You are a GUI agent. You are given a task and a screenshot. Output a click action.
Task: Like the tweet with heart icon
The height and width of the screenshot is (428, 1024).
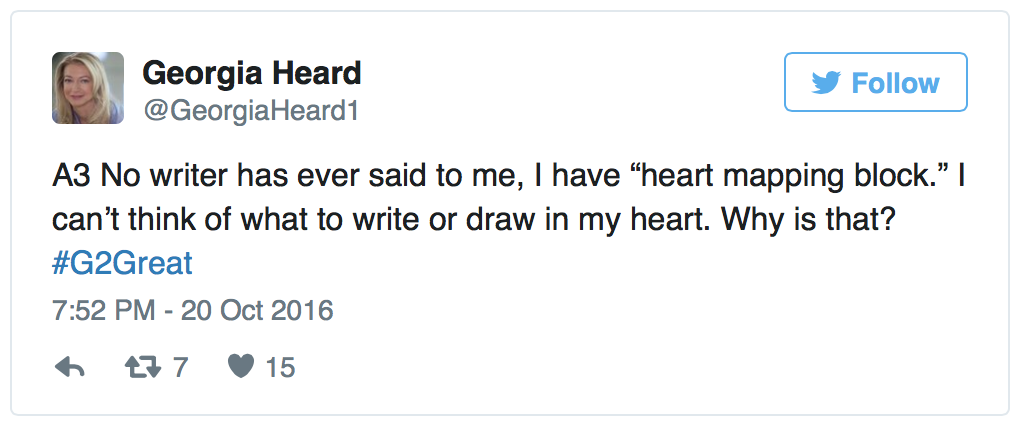click(241, 367)
